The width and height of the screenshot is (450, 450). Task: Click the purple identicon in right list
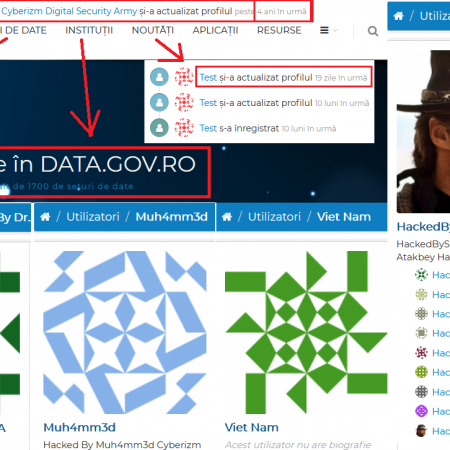pyautogui.click(x=421, y=411)
